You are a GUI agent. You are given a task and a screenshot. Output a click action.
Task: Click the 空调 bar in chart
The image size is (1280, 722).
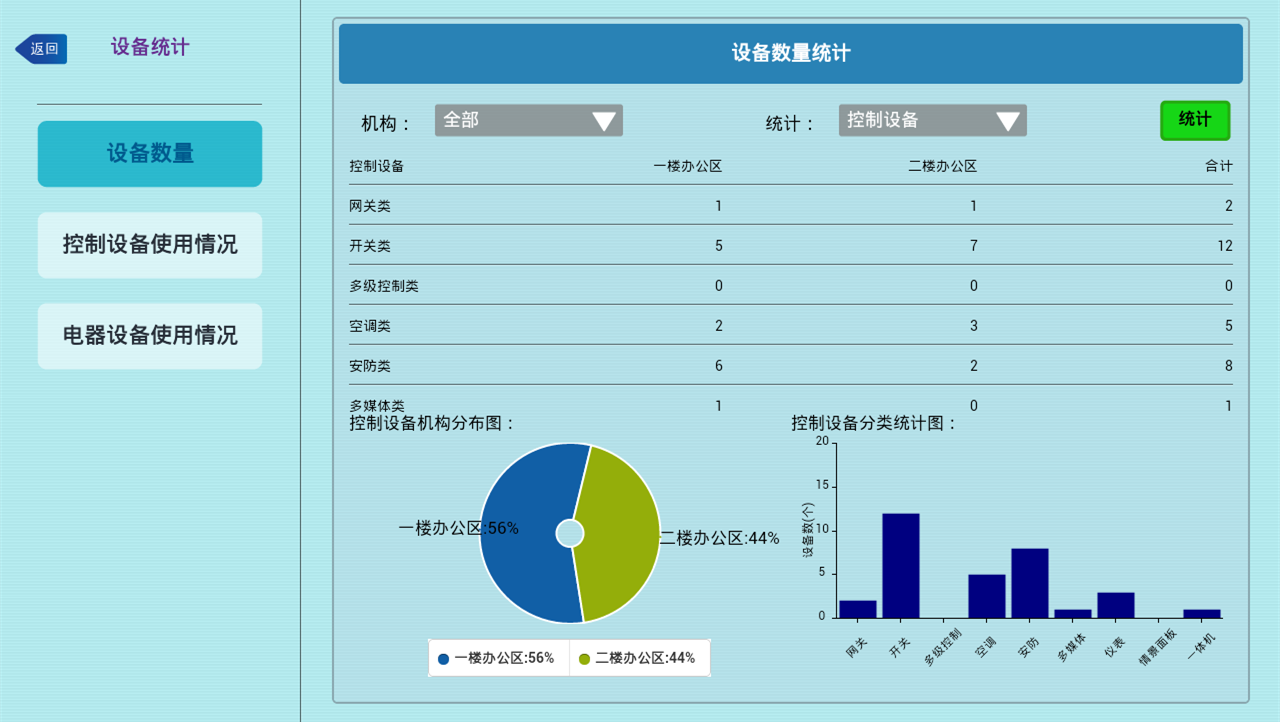tap(987, 596)
